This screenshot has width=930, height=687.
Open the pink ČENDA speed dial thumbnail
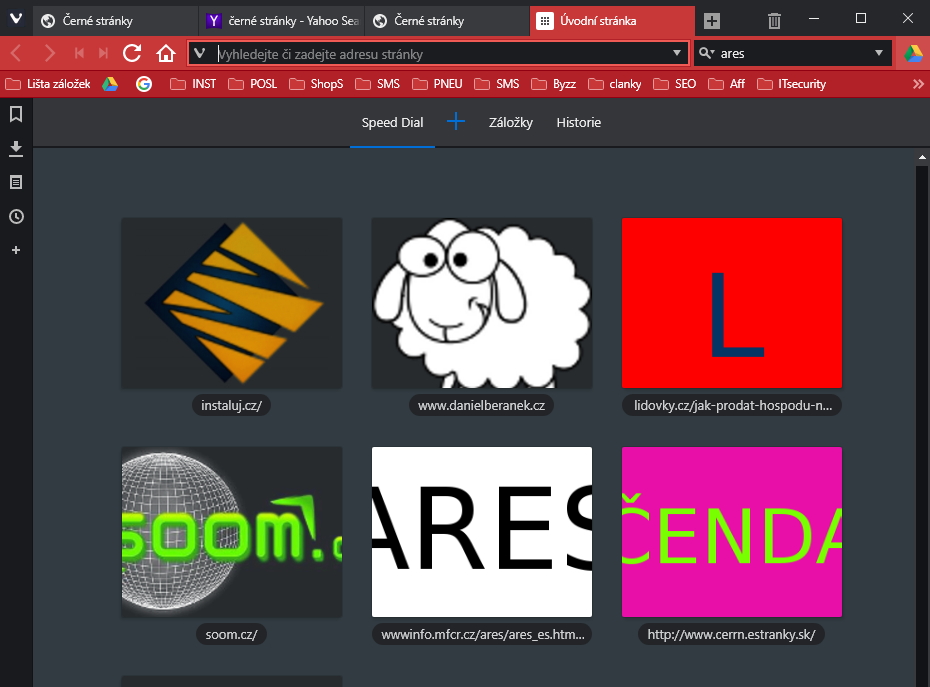732,532
